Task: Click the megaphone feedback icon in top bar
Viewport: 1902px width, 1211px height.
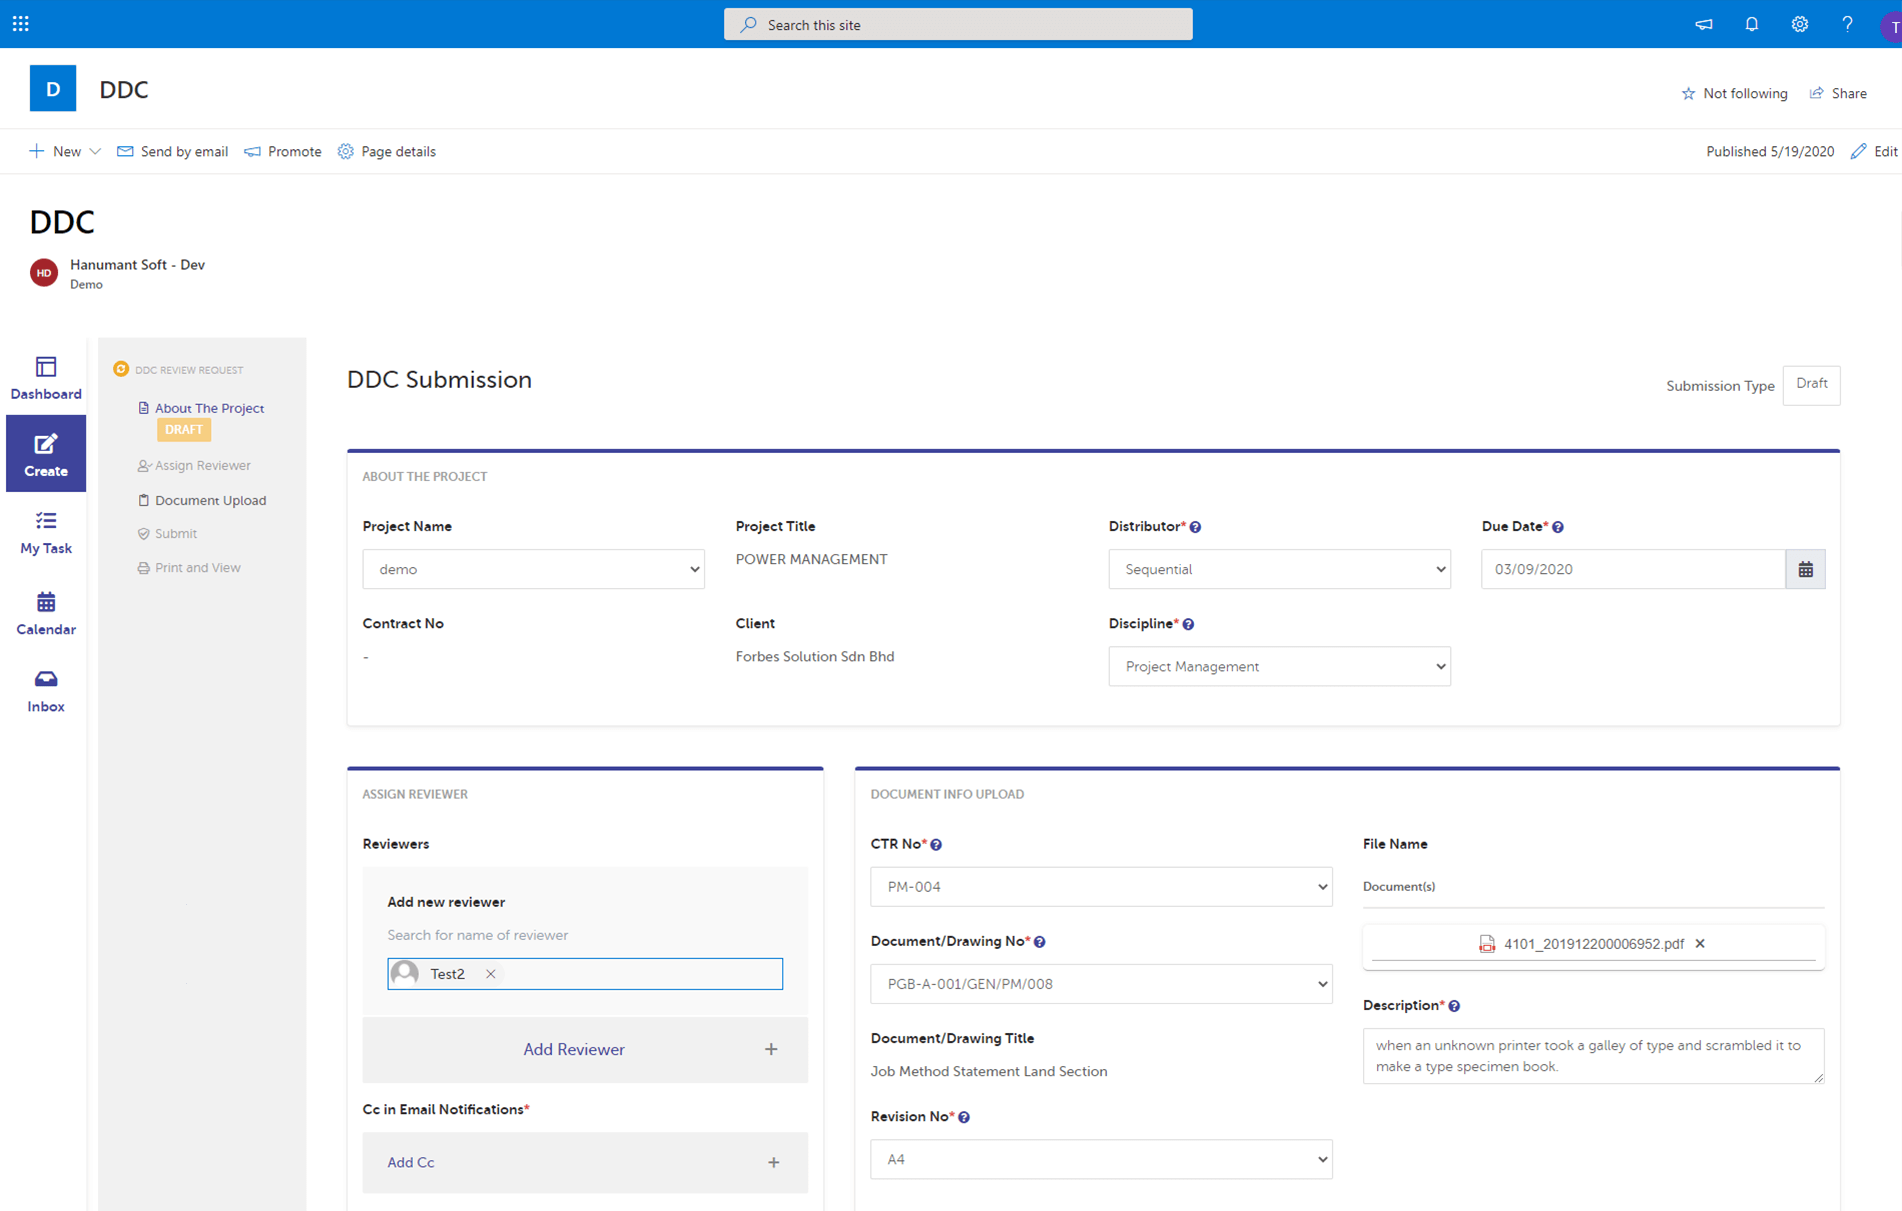Action: [1704, 24]
